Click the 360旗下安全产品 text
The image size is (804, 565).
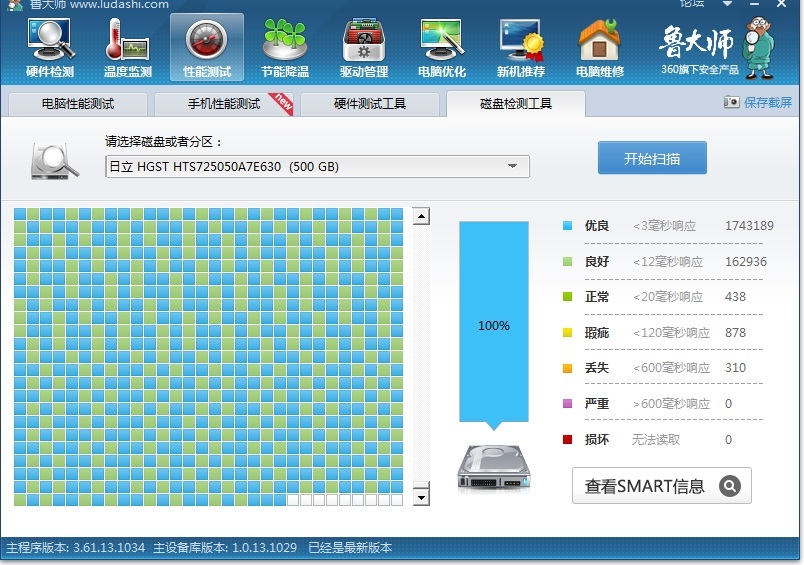tap(699, 69)
